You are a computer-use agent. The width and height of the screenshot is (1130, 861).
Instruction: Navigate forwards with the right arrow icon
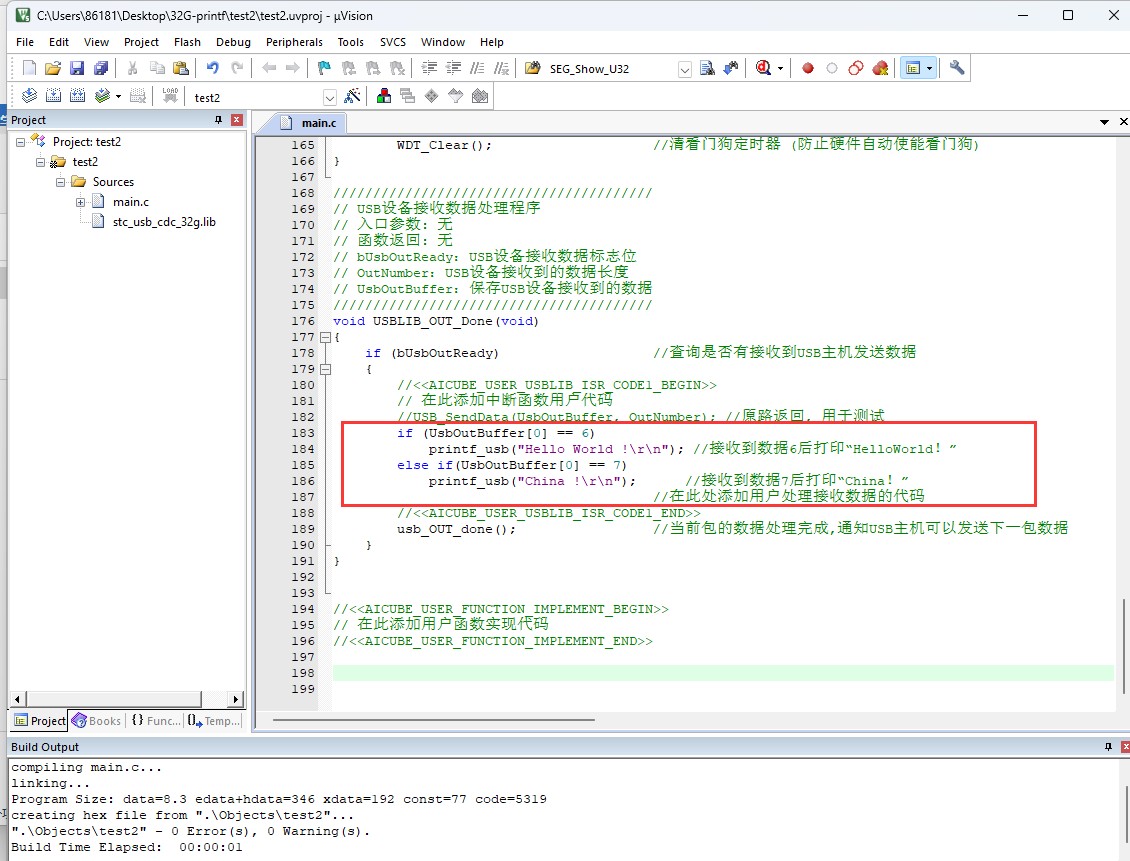[x=293, y=68]
